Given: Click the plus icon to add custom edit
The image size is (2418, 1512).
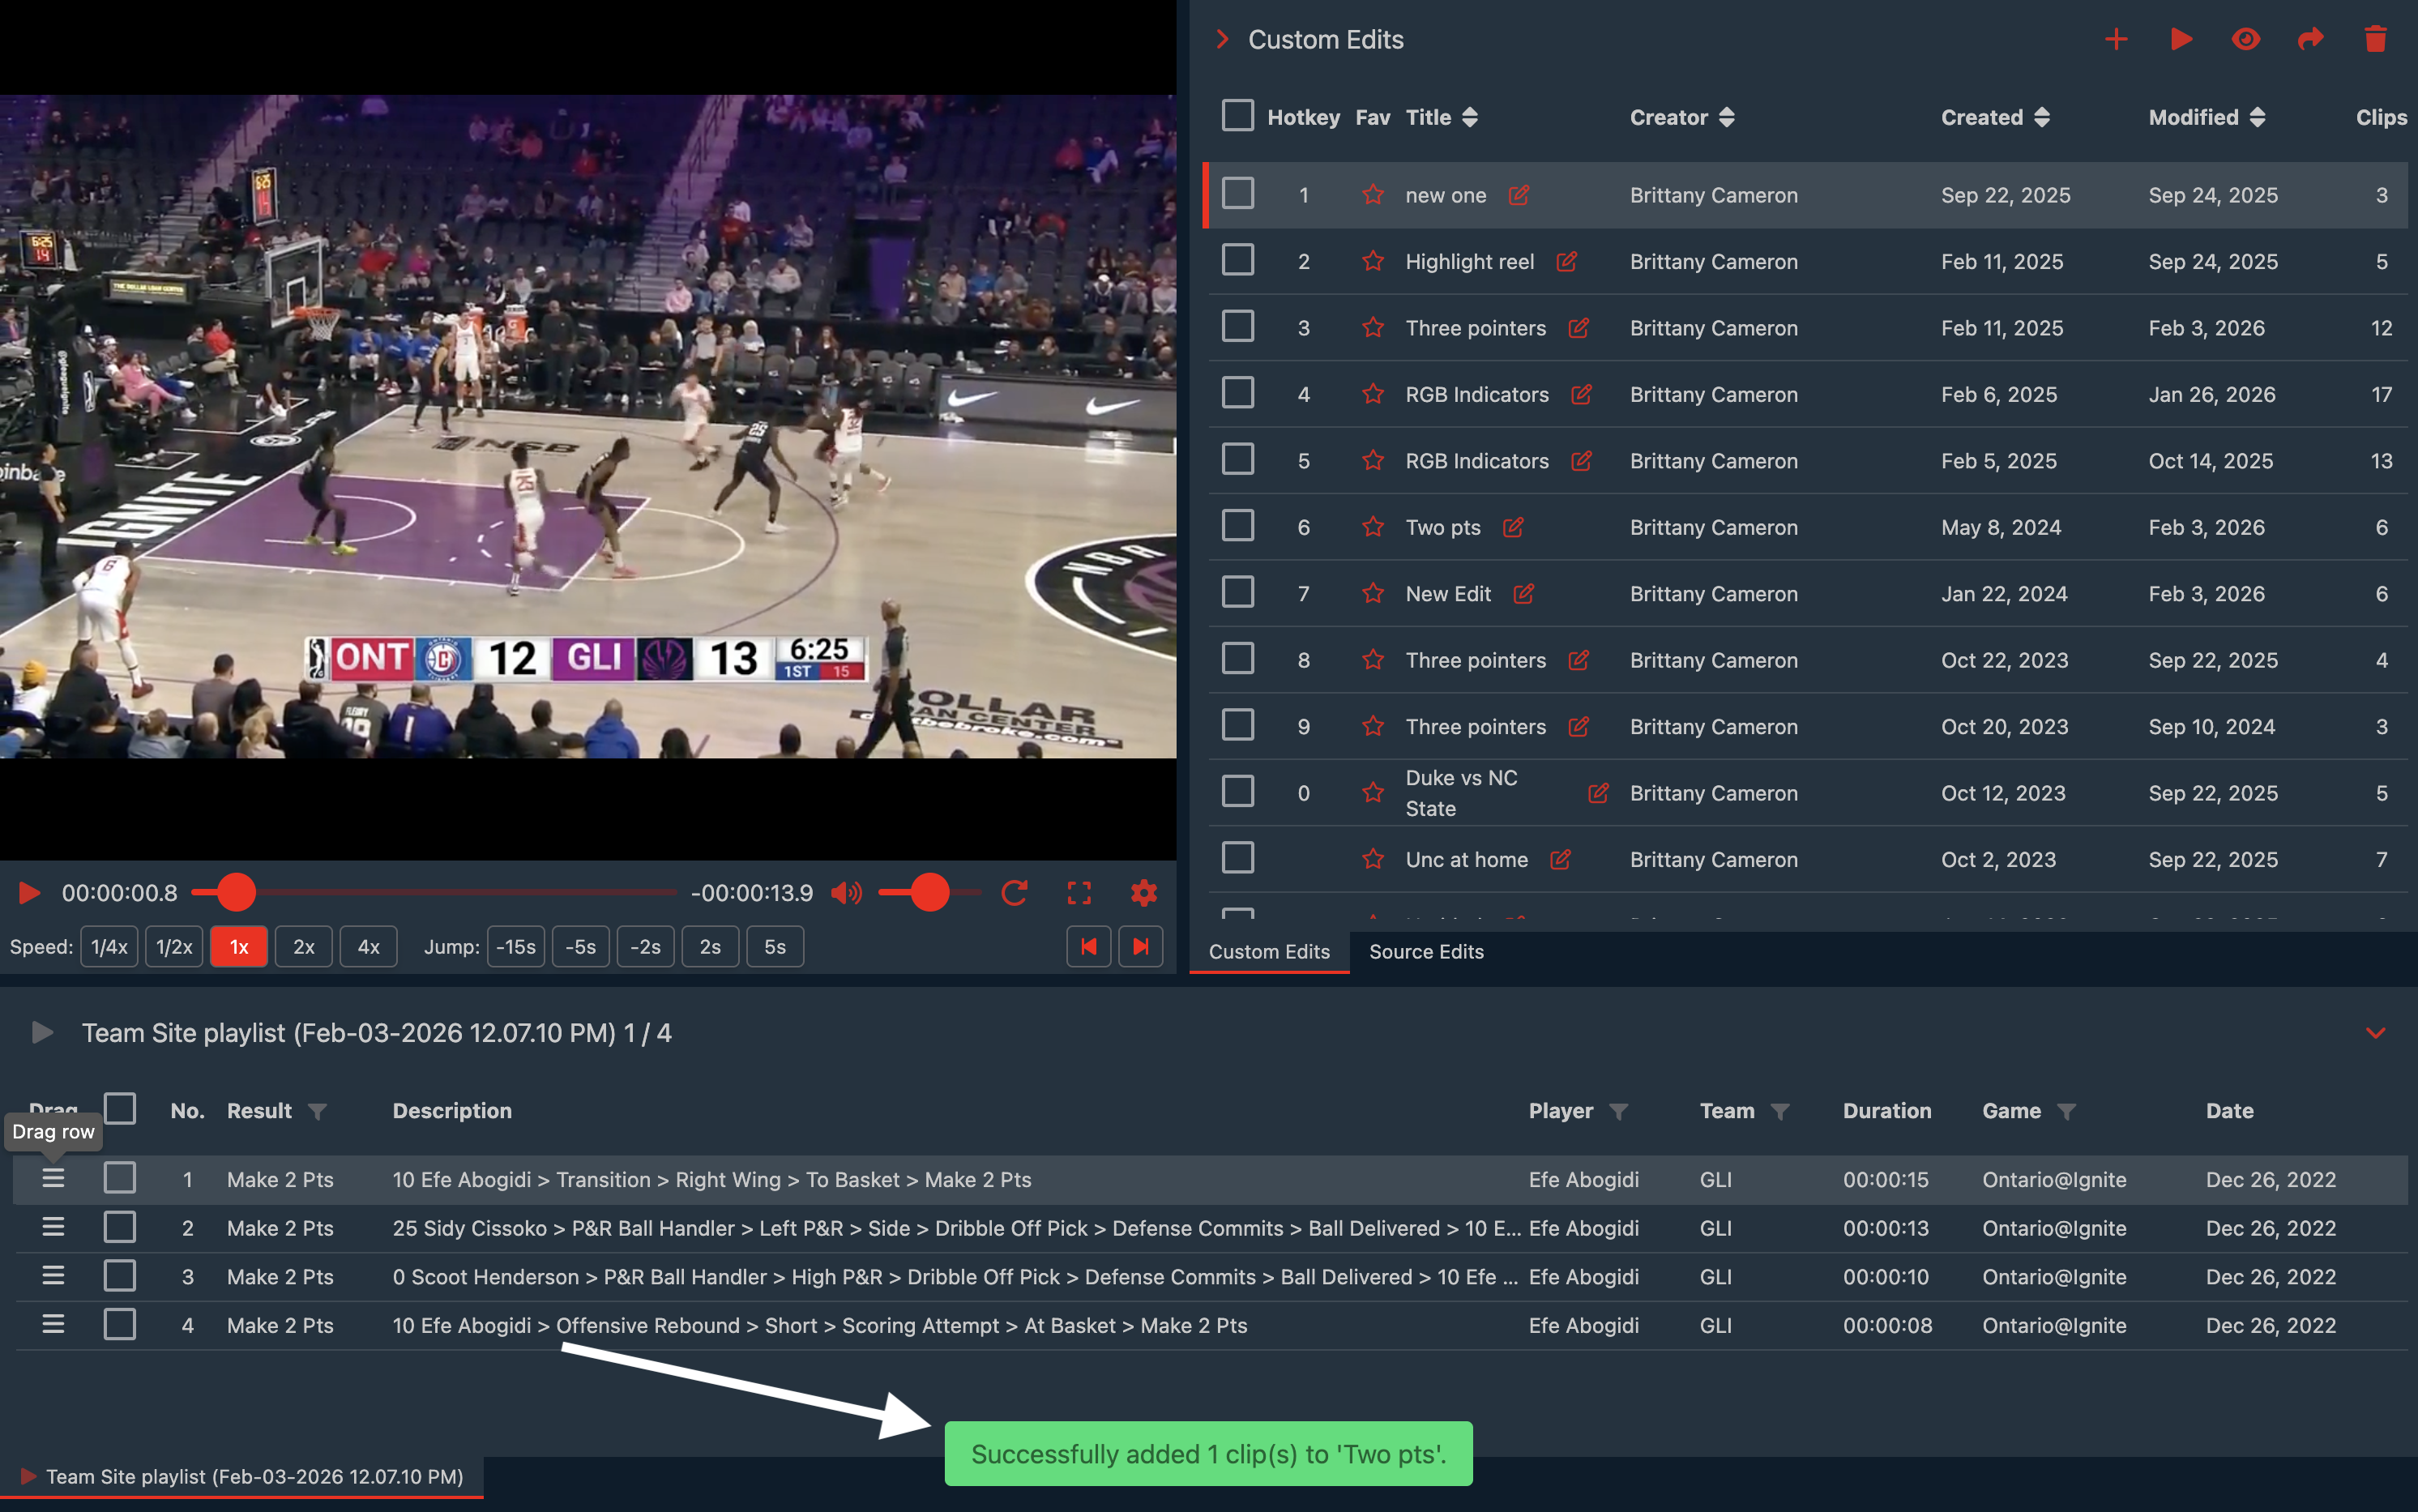Looking at the screenshot, I should click(2116, 40).
